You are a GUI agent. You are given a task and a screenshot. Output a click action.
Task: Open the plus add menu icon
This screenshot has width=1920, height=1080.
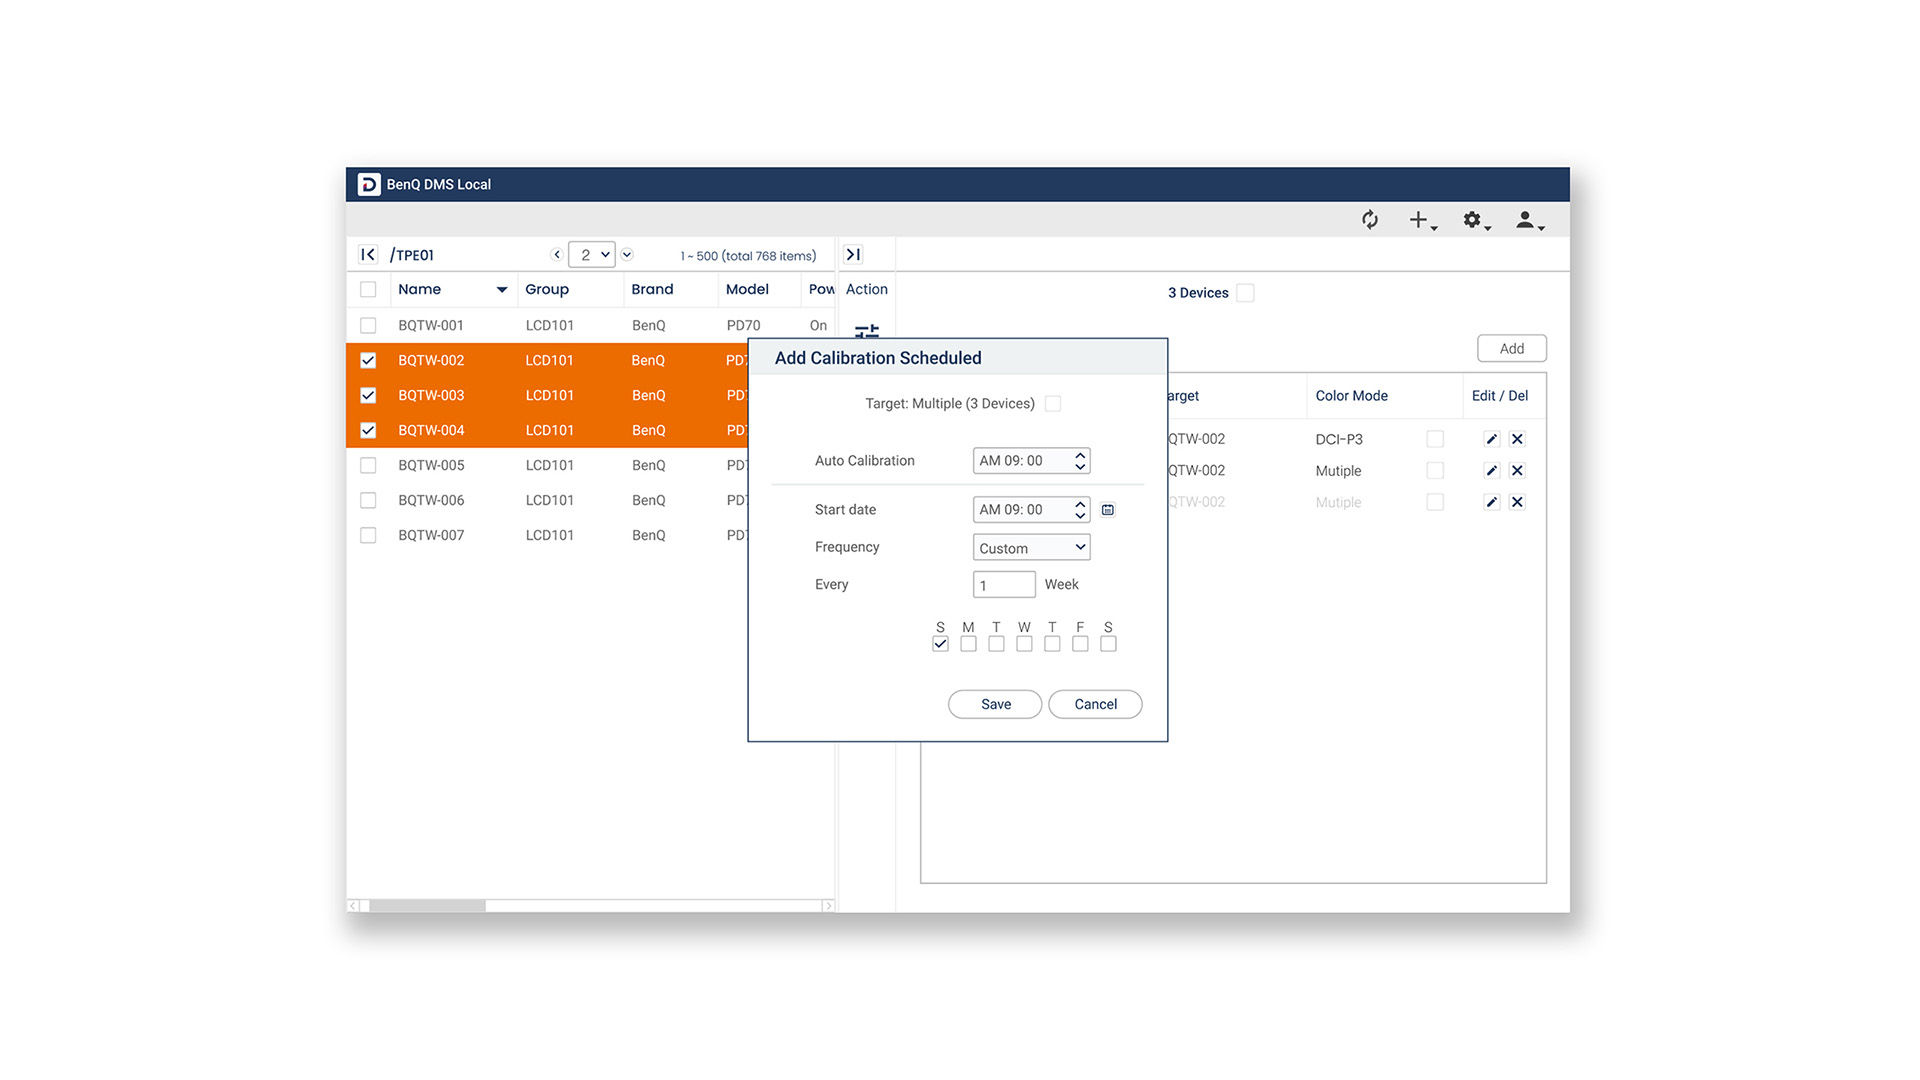[1420, 220]
